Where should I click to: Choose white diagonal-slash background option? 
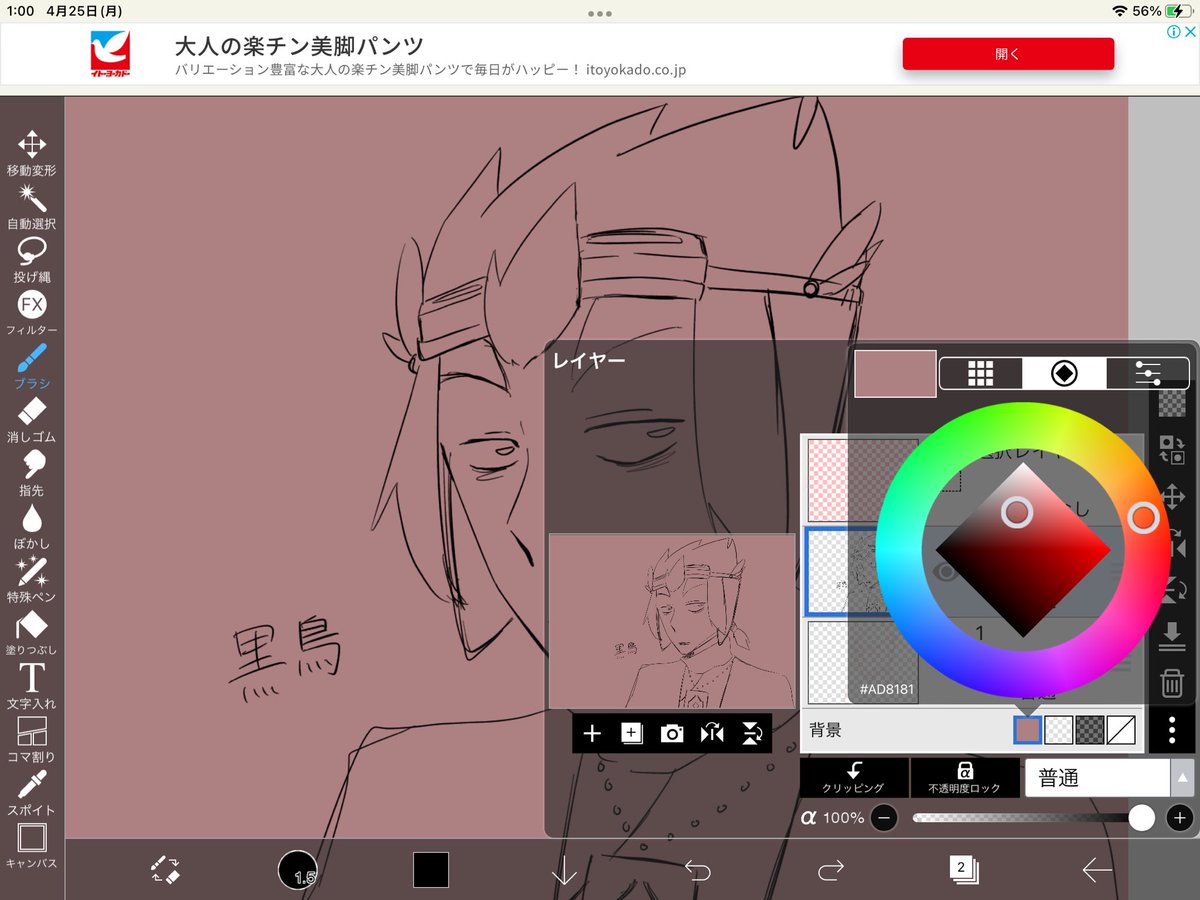click(1121, 730)
